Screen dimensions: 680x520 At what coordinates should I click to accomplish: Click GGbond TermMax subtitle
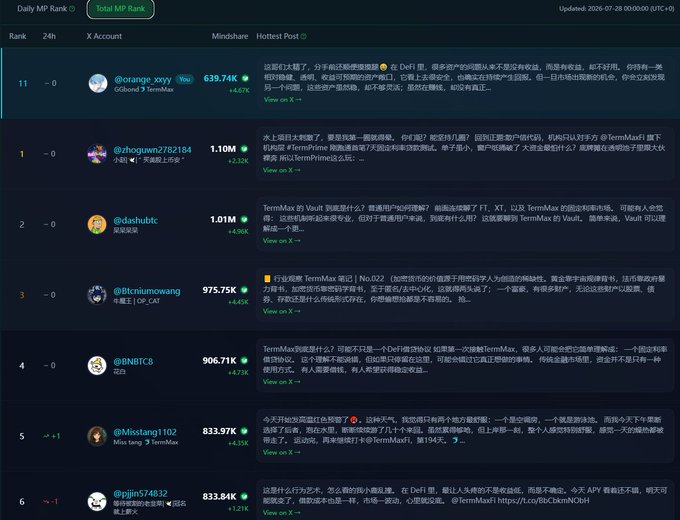pyautogui.click(x=144, y=89)
